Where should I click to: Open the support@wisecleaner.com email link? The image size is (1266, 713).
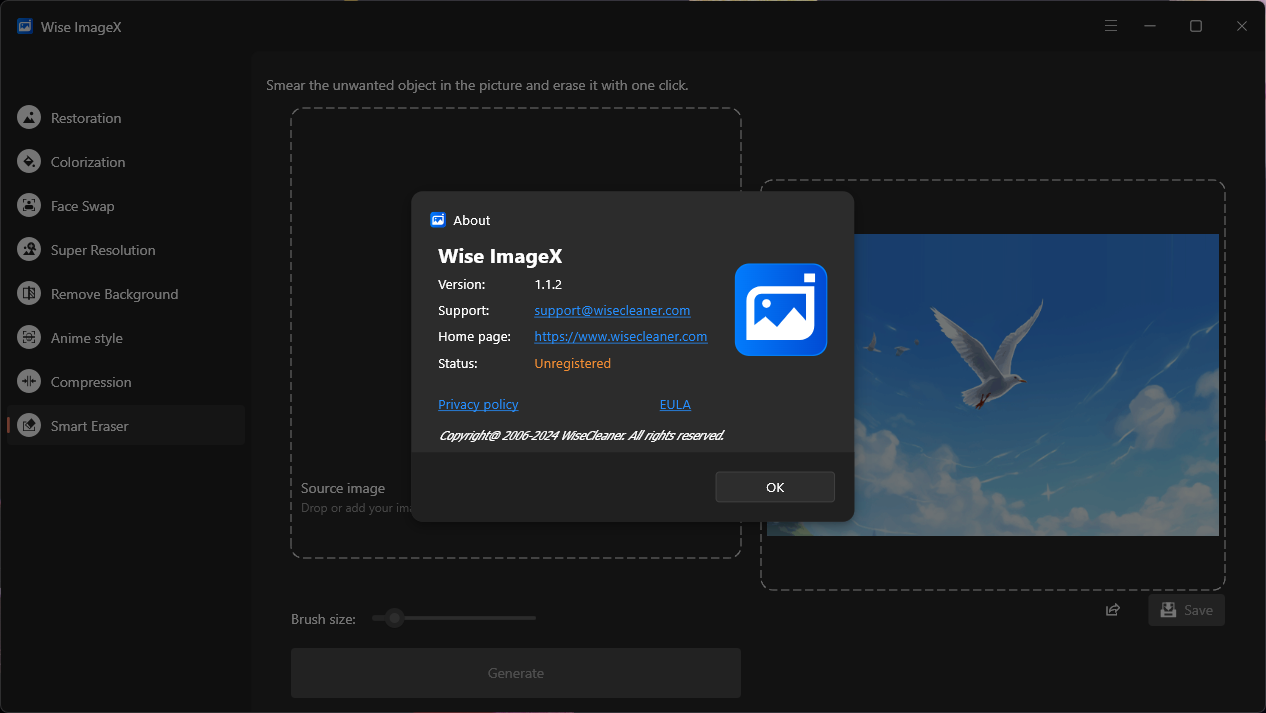pyautogui.click(x=612, y=310)
